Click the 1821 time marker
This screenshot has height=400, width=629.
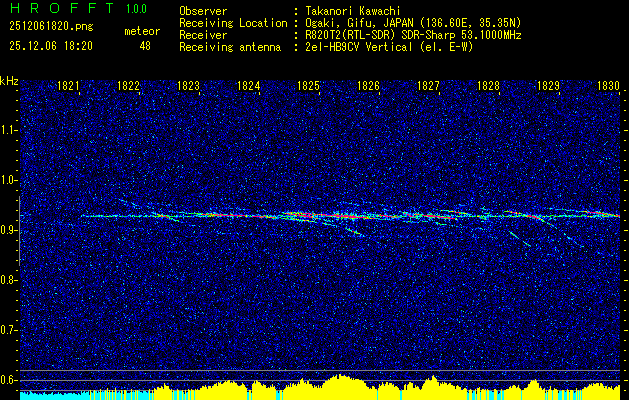point(68,85)
